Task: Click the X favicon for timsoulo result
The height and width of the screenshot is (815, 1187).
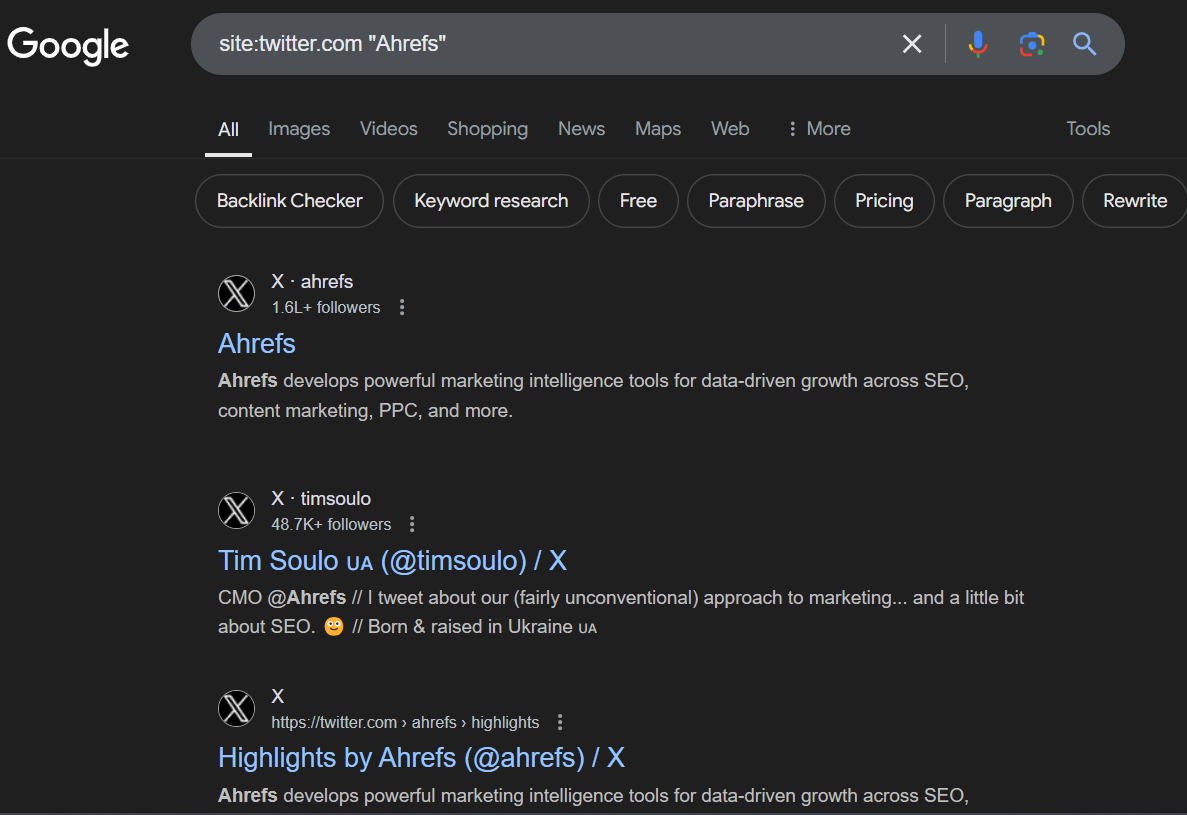Action: coord(236,511)
